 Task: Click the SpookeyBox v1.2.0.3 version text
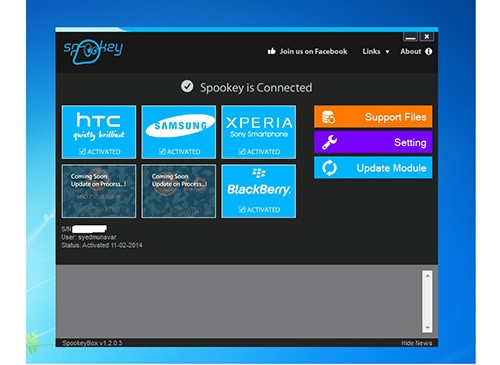coord(92,343)
